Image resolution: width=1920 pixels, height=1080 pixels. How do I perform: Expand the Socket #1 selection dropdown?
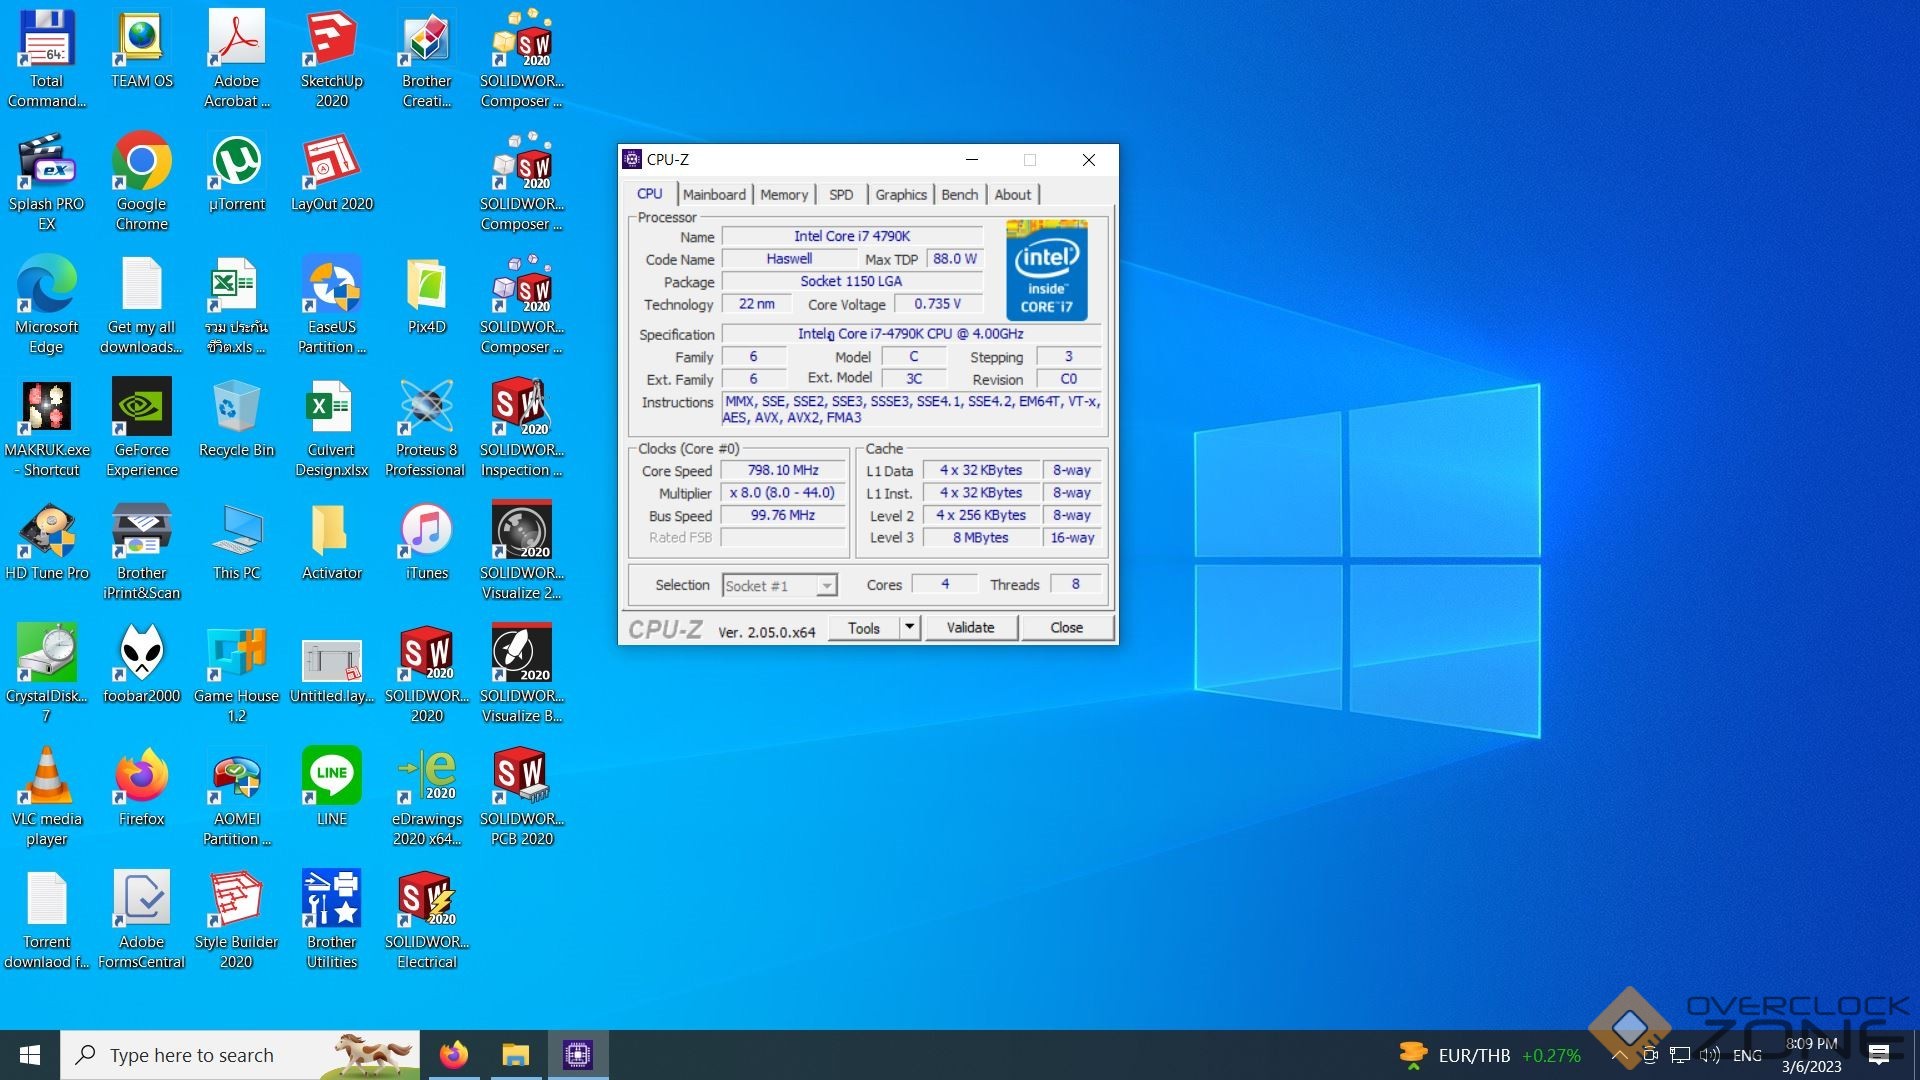(x=826, y=586)
